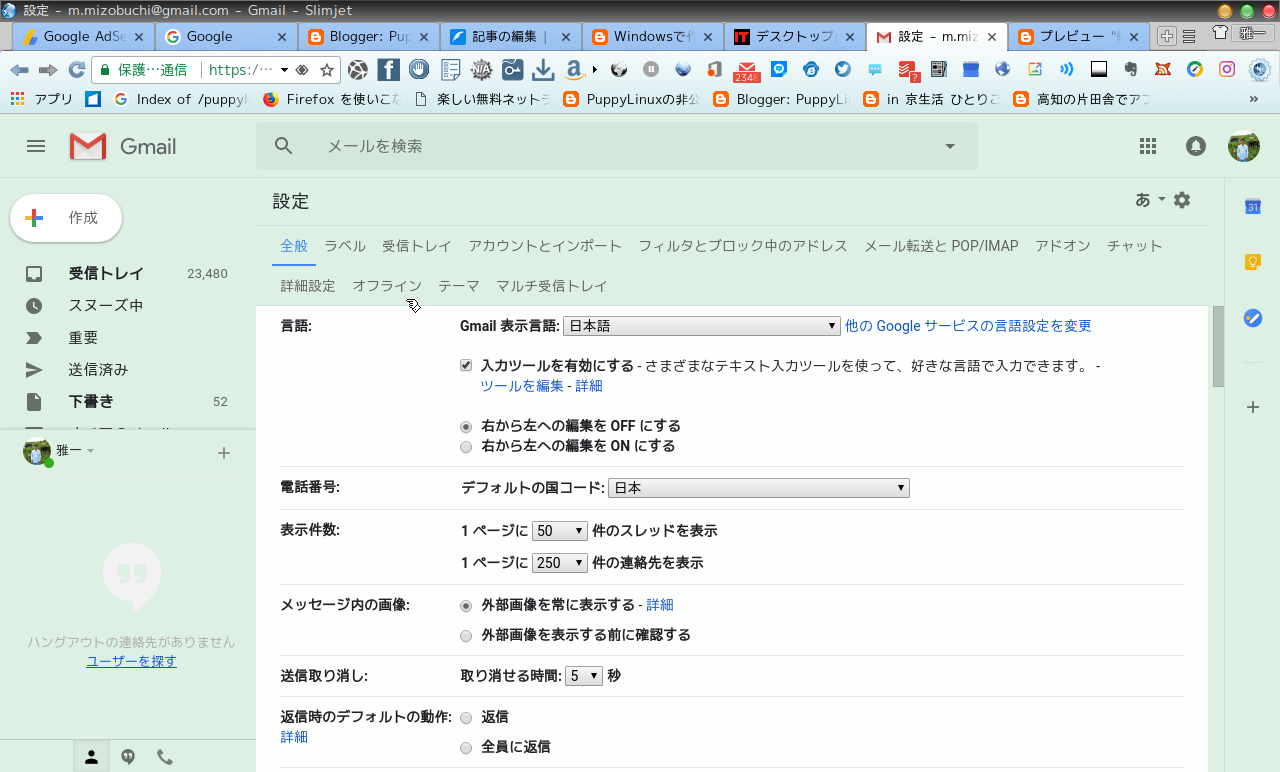
Task: Click inside the メールを検索 search field
Action: click(x=500, y=145)
